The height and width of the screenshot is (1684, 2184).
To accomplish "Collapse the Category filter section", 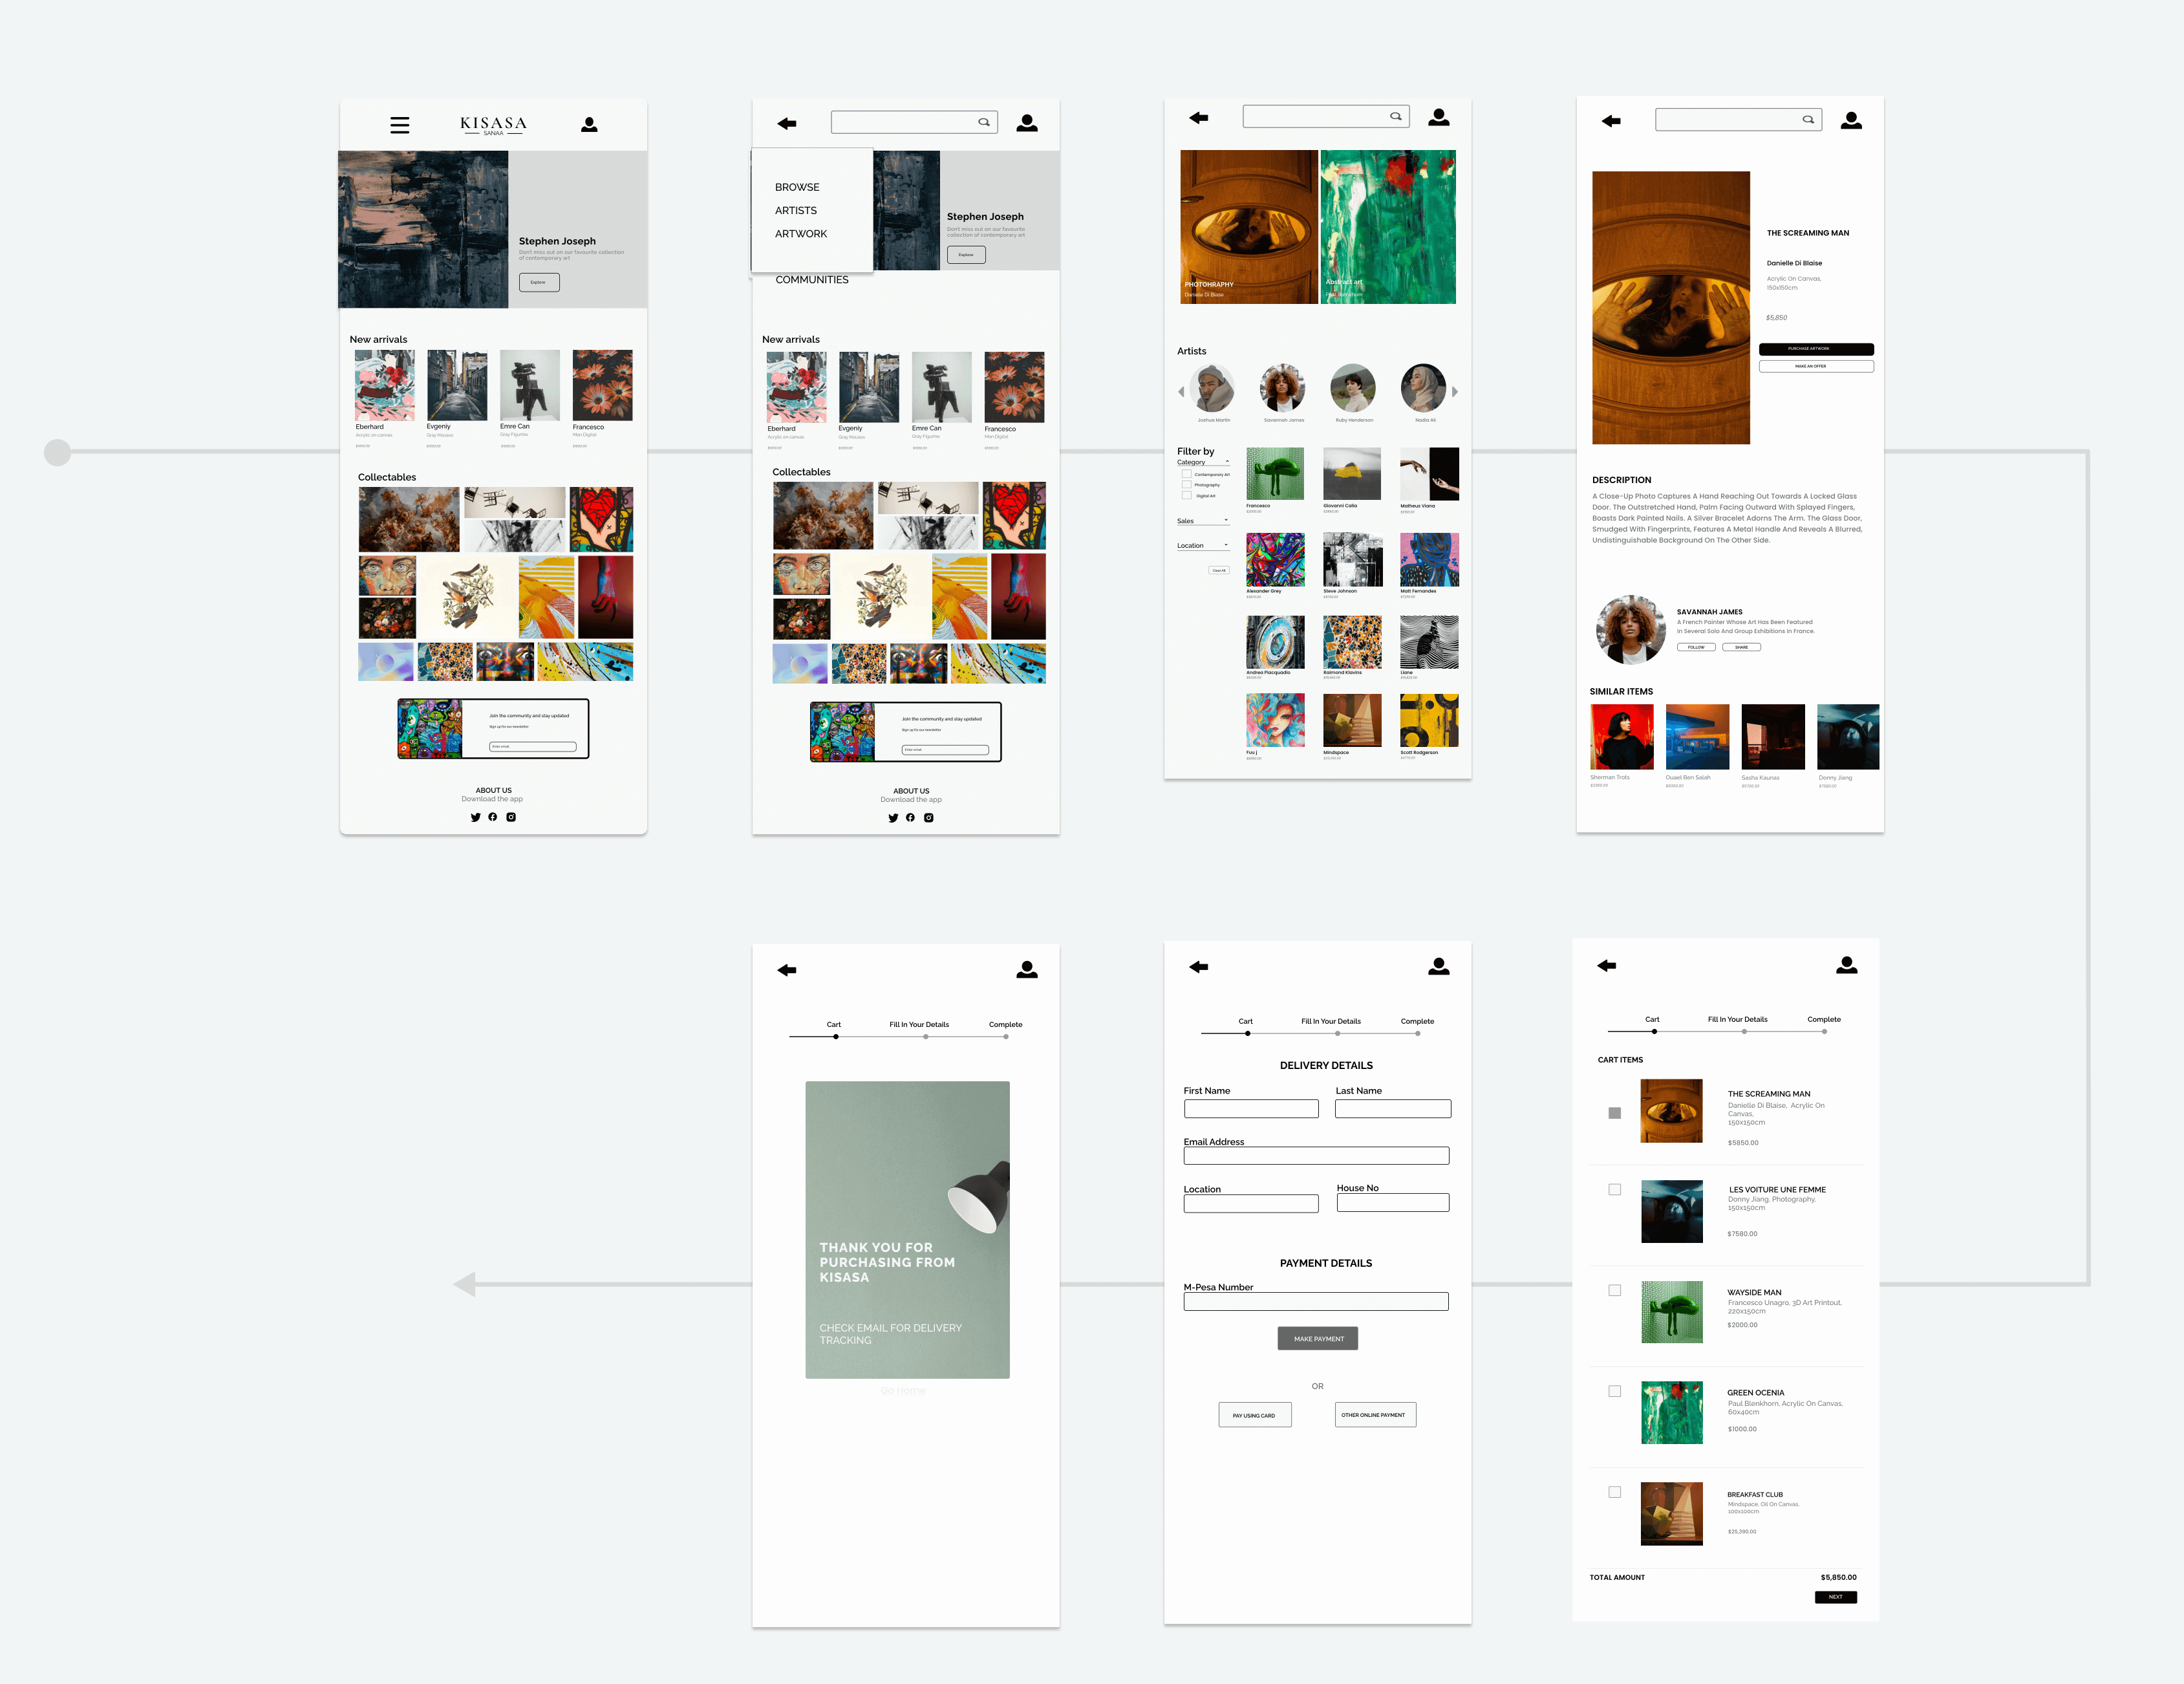I will point(1227,462).
